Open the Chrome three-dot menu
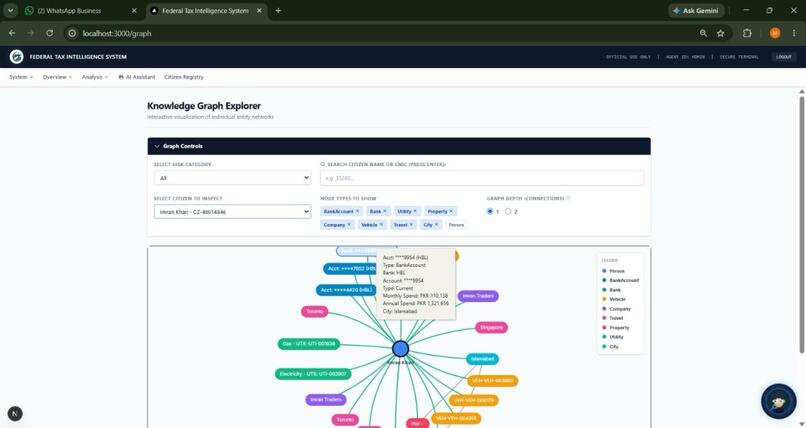Image resolution: width=806 pixels, height=428 pixels. tap(794, 33)
